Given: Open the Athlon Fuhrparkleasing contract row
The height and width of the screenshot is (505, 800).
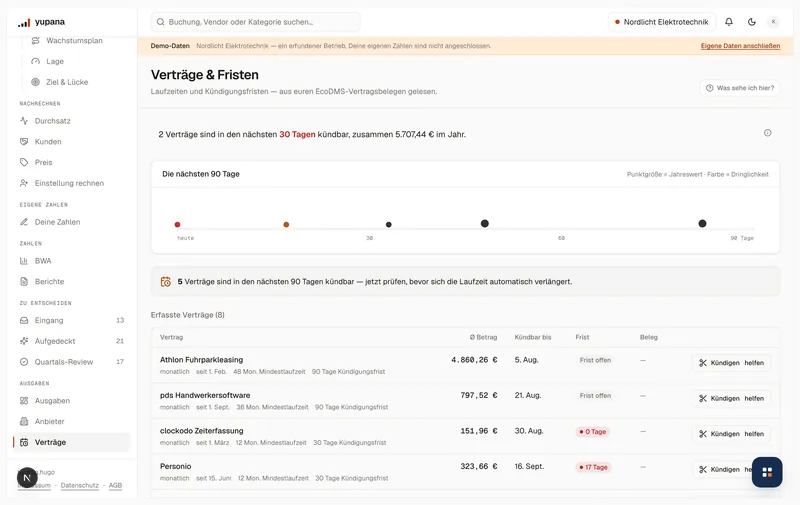Looking at the screenshot, I should tap(465, 365).
